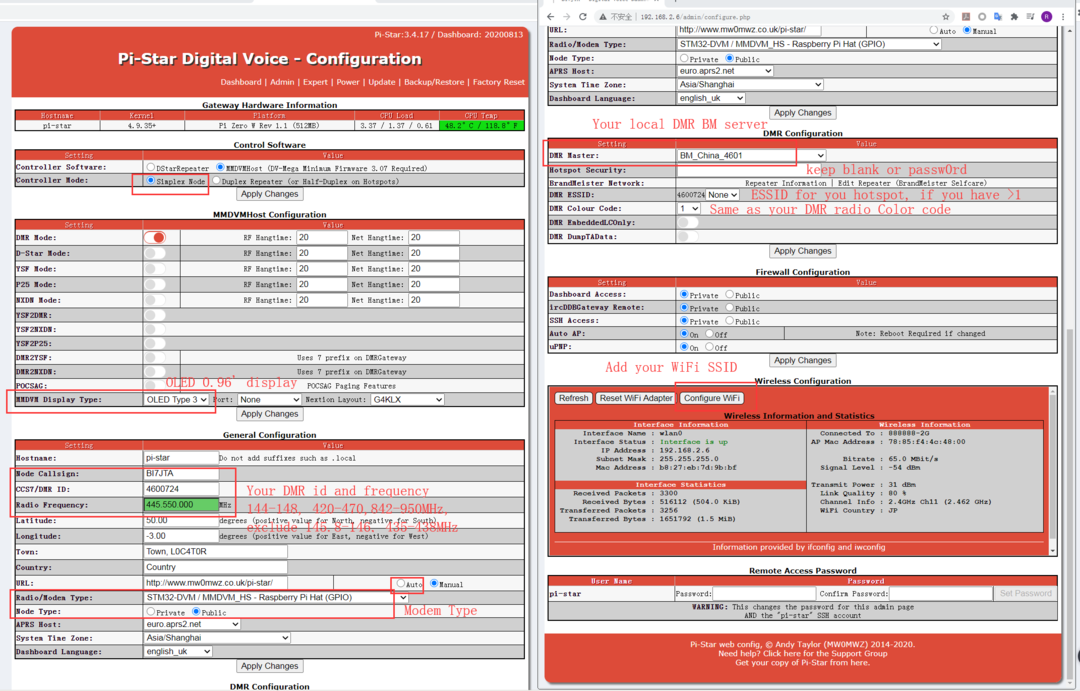Screen dimensions: 1080x691
Task: Open the Backup/Restore menu link
Action: click(434, 82)
